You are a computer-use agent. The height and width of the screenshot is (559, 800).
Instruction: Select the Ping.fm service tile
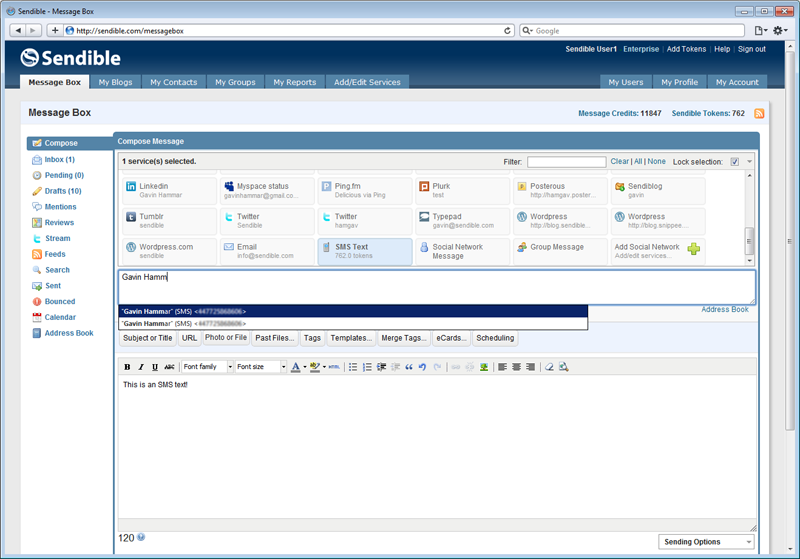click(365, 191)
